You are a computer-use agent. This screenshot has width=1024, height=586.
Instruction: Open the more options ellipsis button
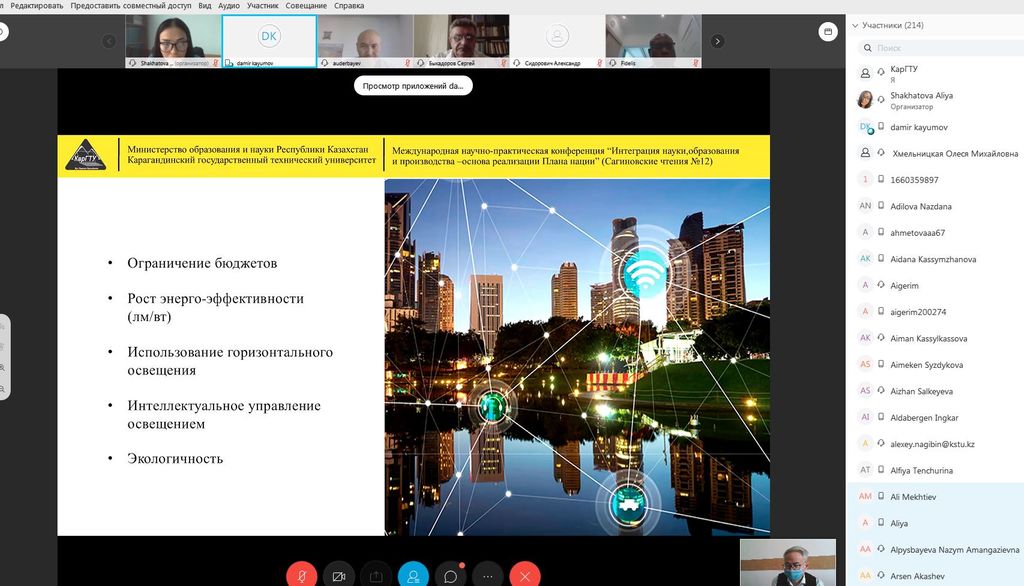pyautogui.click(x=488, y=576)
